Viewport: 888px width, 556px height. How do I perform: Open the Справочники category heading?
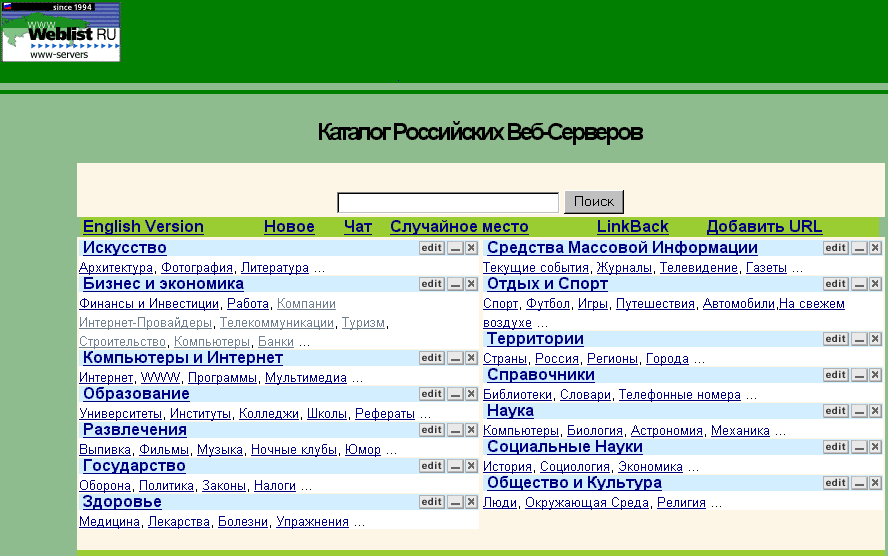541,375
